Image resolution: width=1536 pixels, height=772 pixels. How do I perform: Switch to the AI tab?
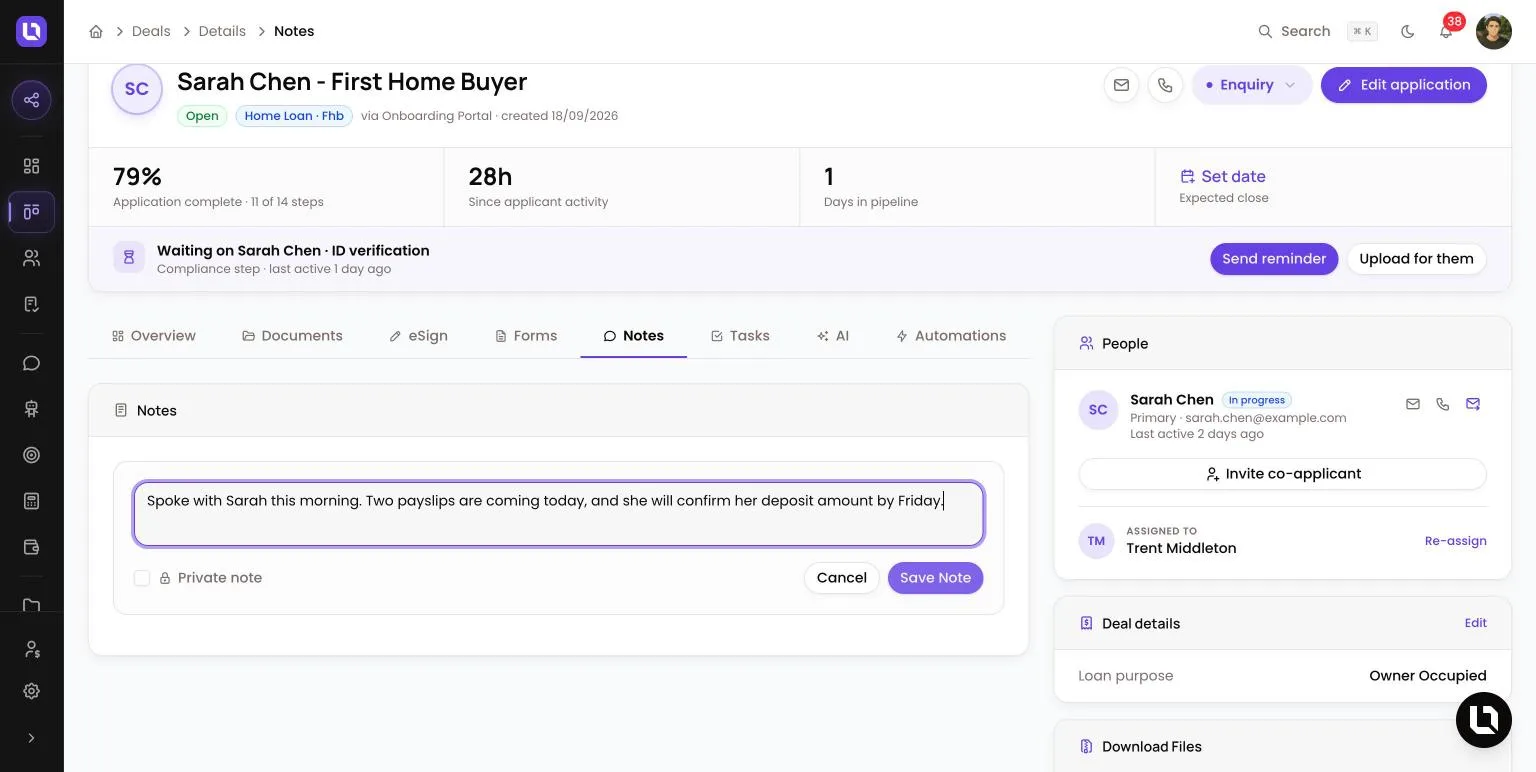click(x=833, y=336)
